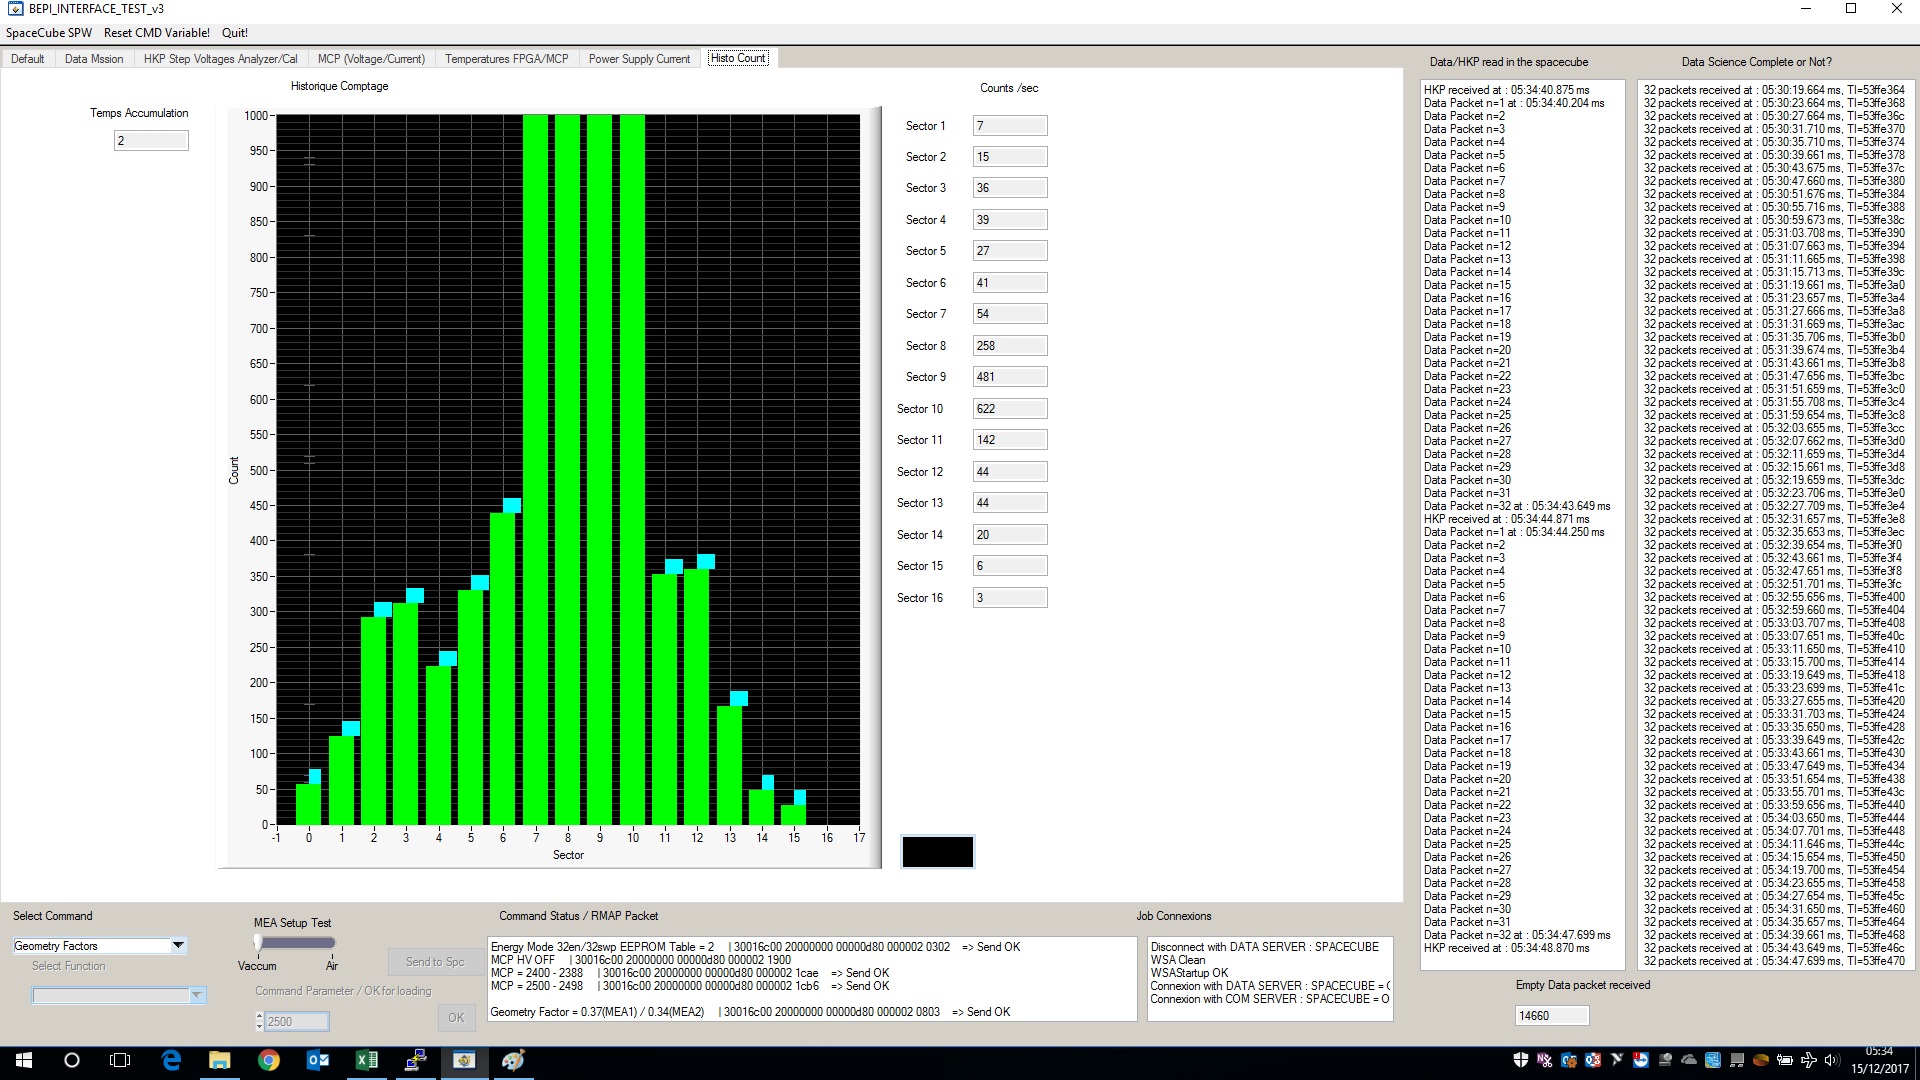Click the Command Parameter 2500 field

coord(296,1021)
